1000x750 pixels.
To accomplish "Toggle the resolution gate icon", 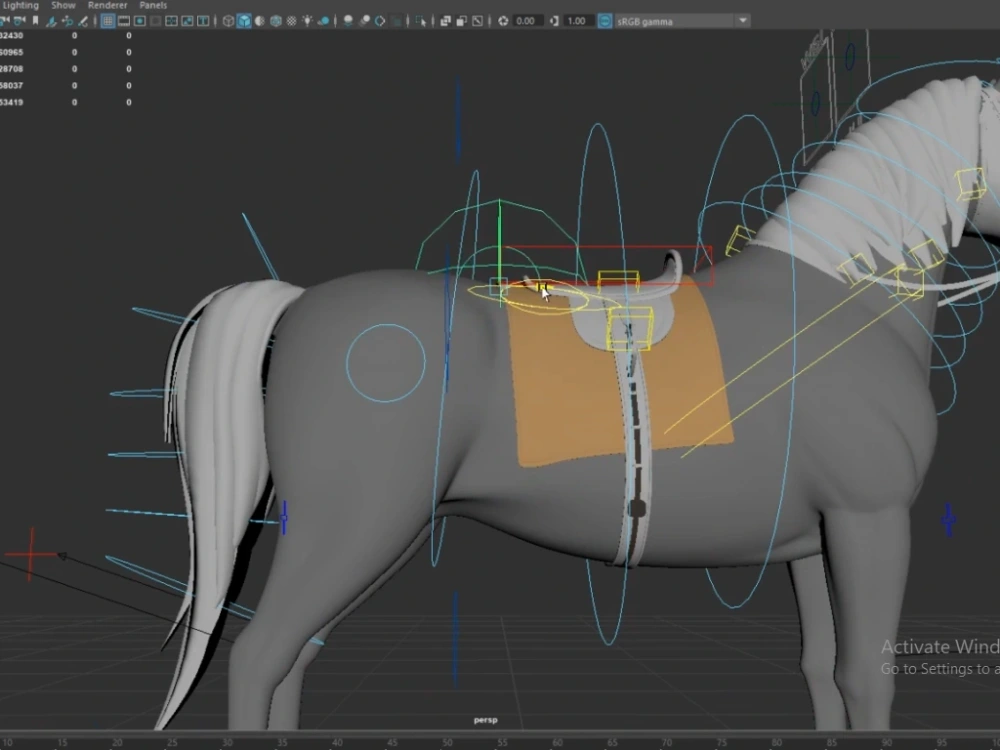I will pyautogui.click(x=140, y=21).
